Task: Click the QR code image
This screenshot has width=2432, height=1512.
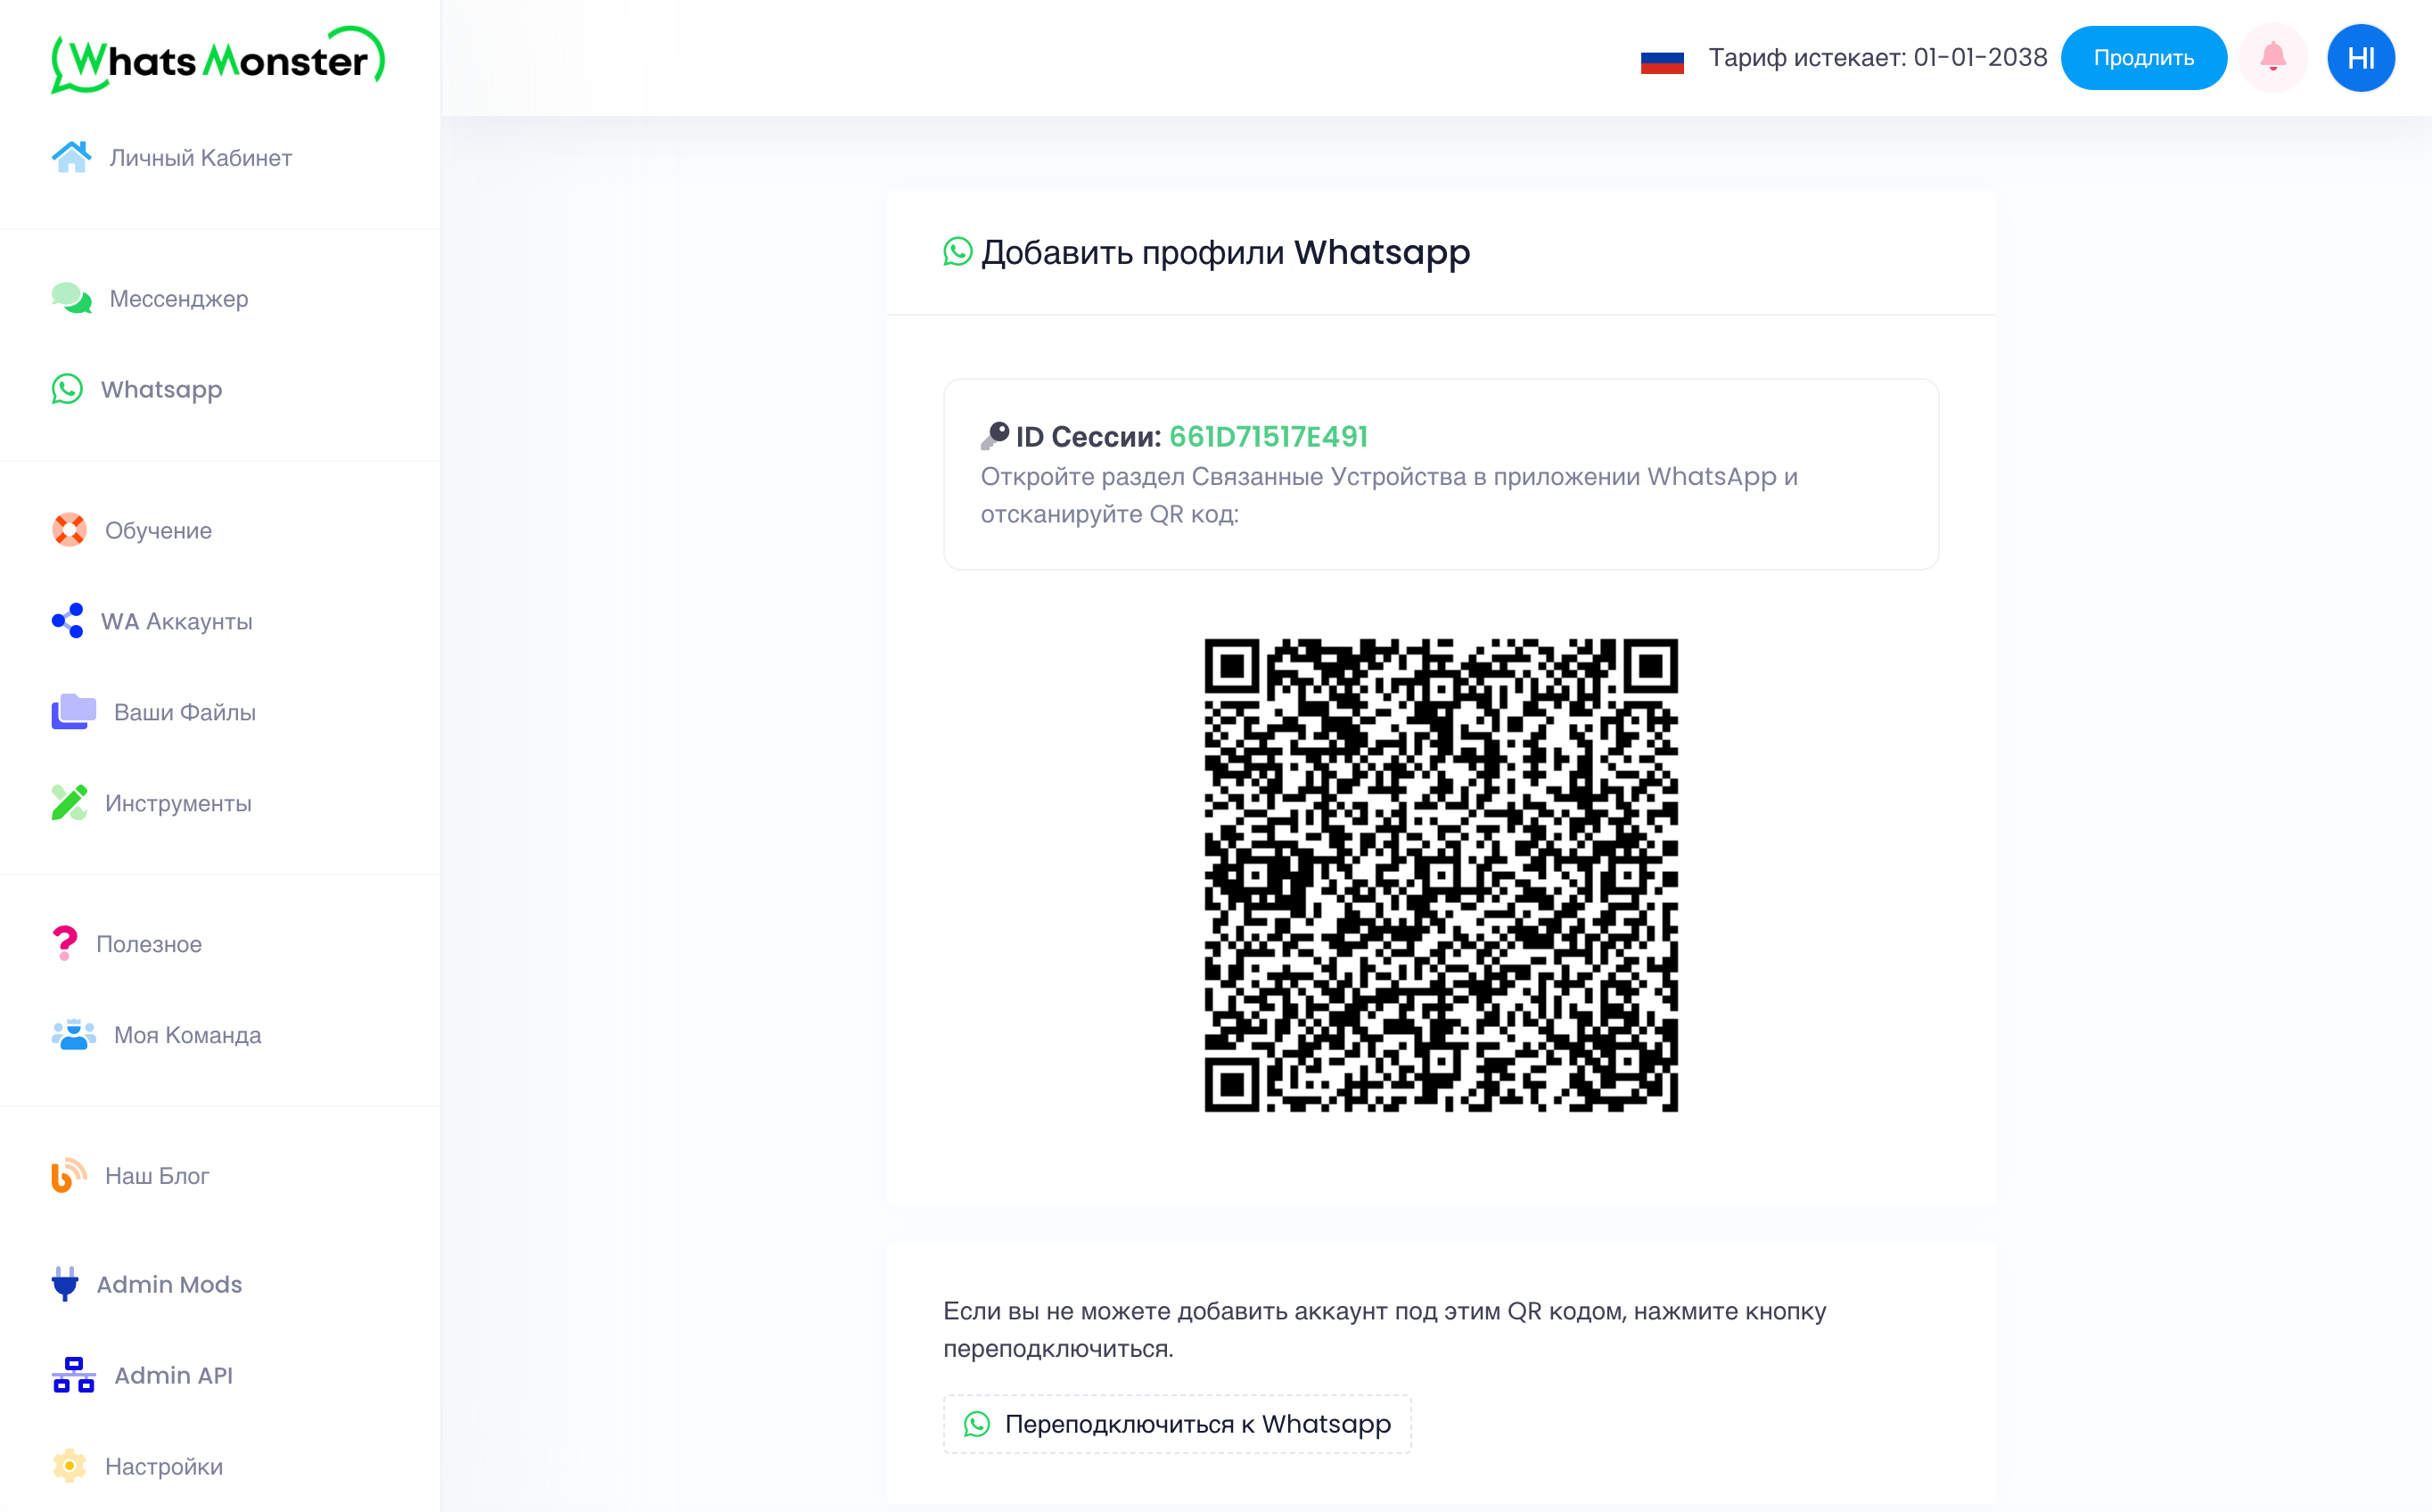Action: coord(1441,875)
